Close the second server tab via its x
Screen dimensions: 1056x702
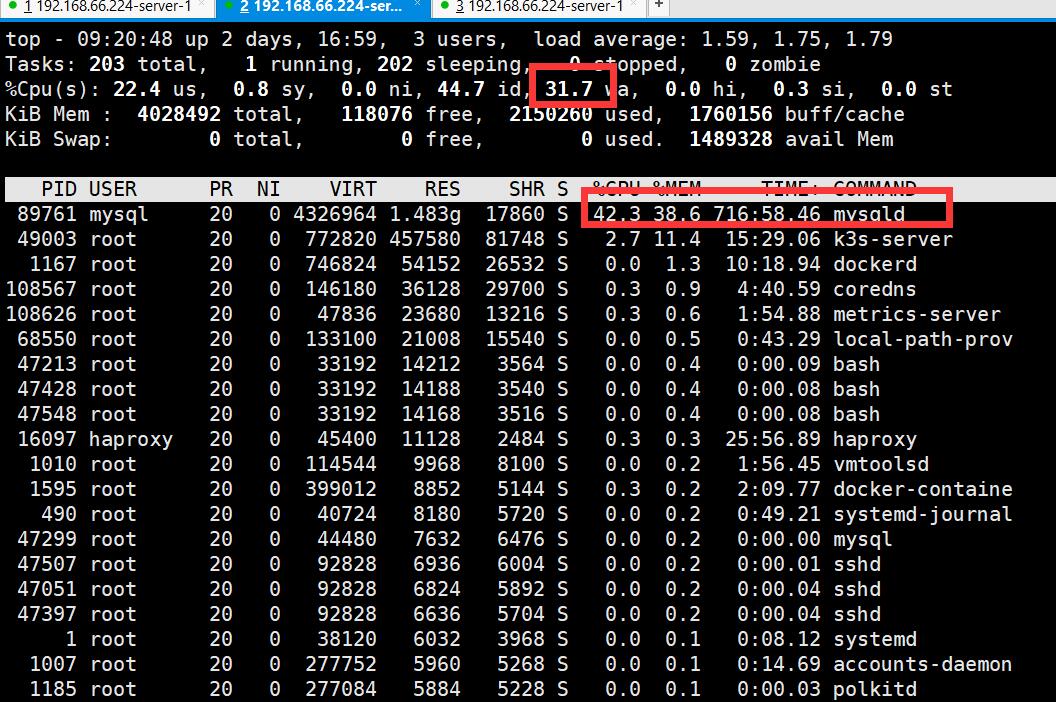[x=415, y=5]
